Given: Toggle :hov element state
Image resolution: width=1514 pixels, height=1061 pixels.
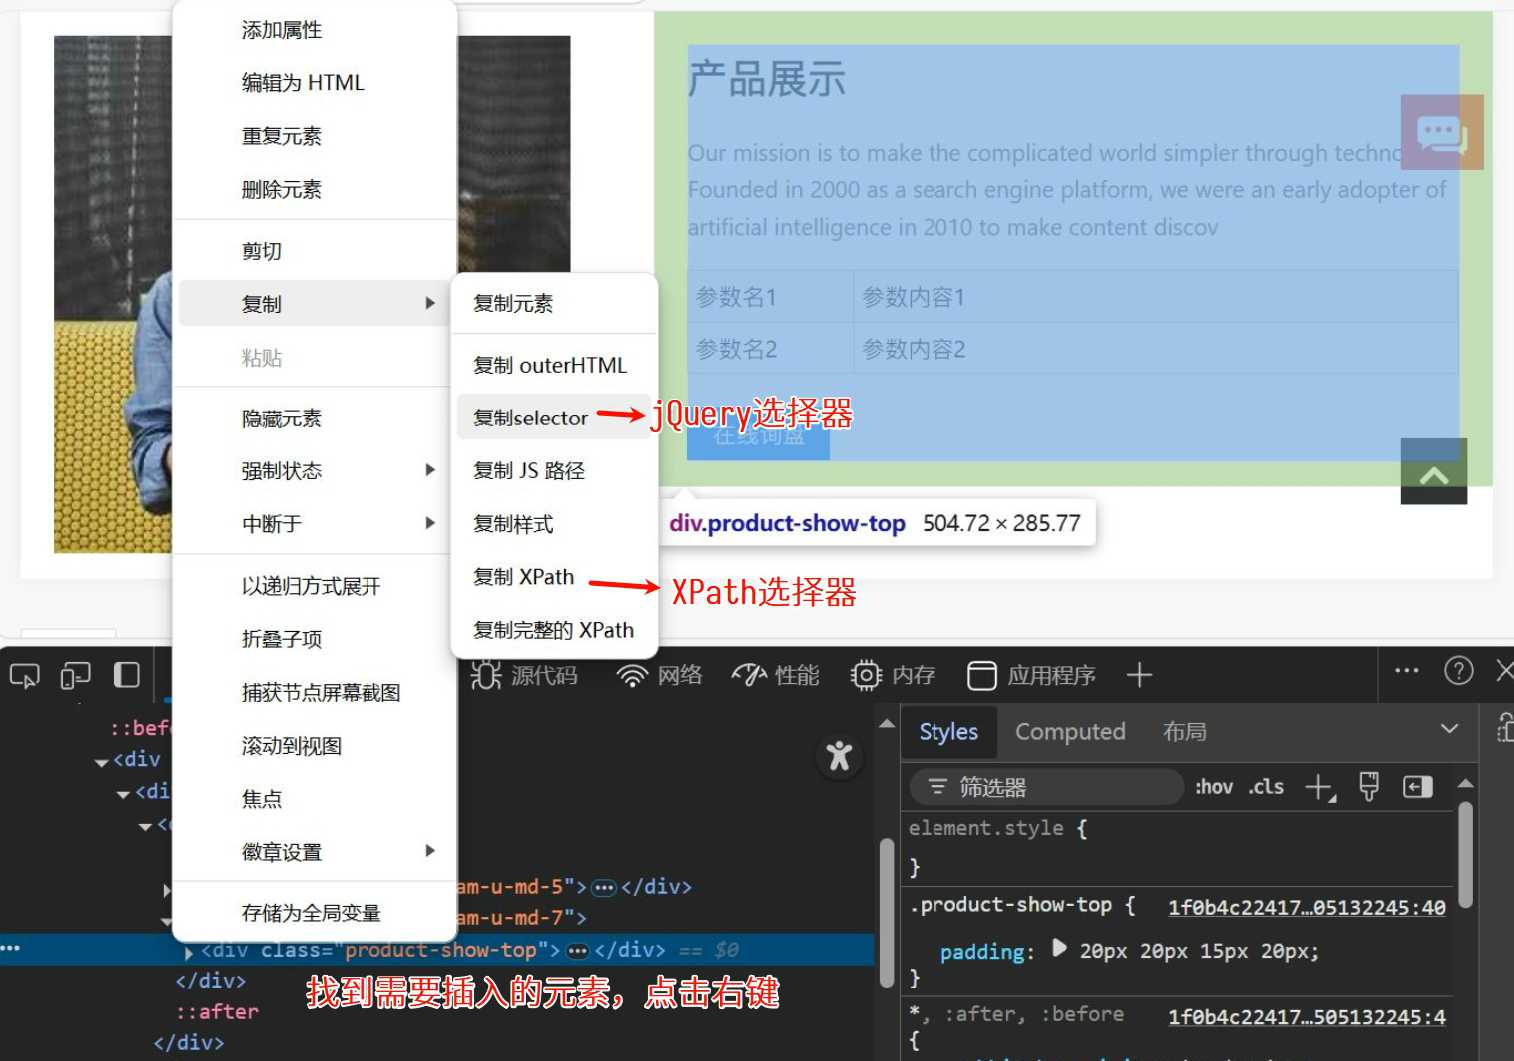Looking at the screenshot, I should 1214,787.
